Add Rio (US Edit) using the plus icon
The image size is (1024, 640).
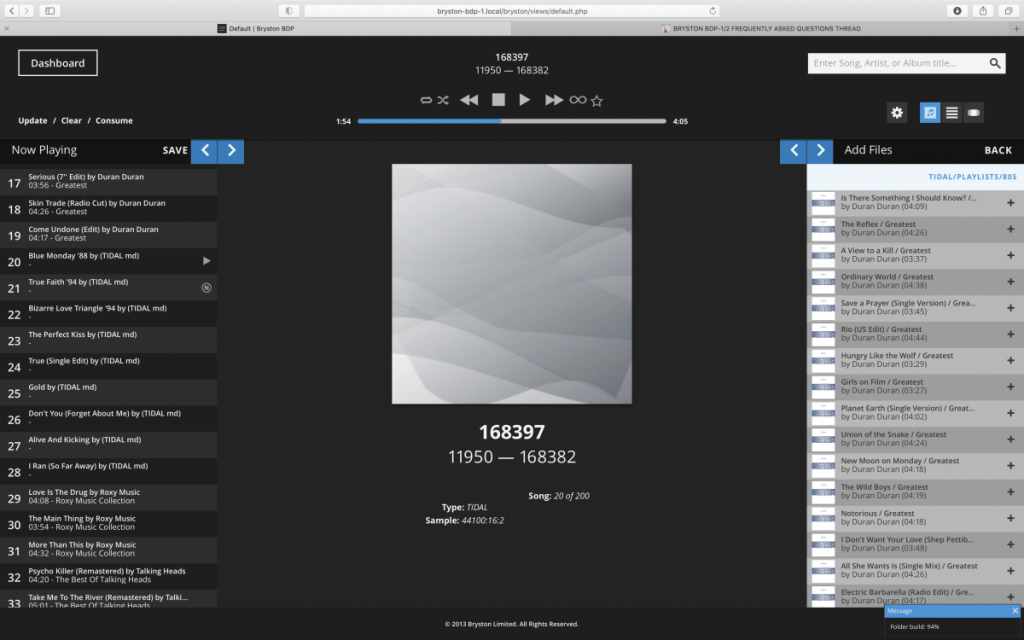click(x=1010, y=334)
